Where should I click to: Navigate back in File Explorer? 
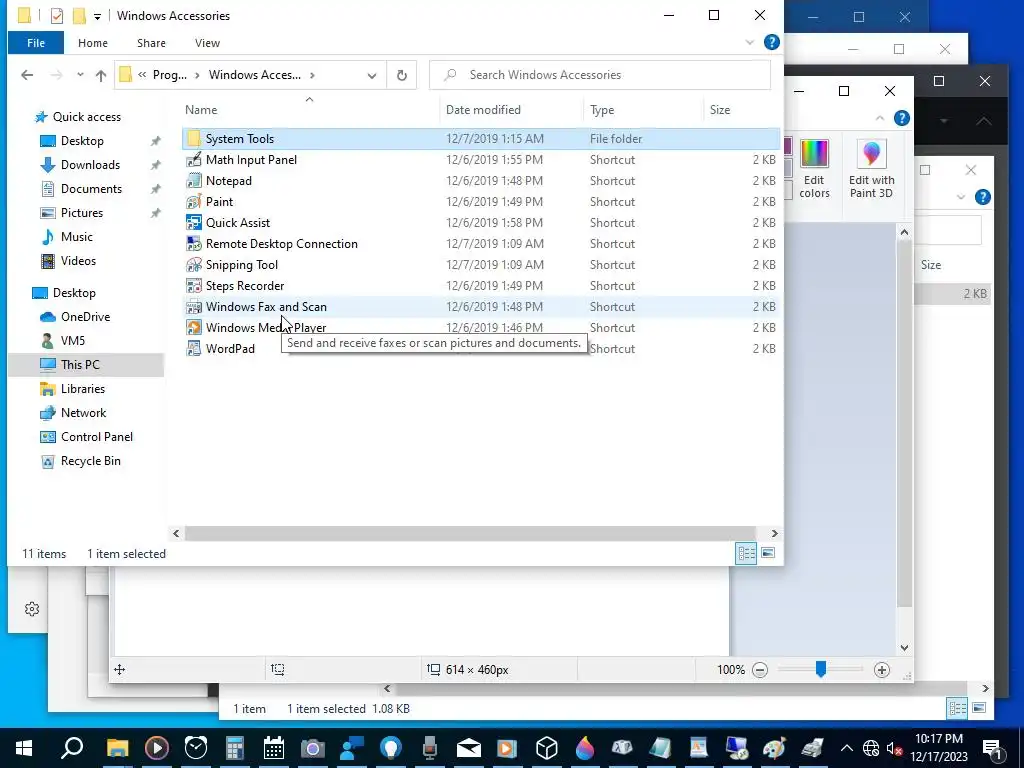pos(27,75)
